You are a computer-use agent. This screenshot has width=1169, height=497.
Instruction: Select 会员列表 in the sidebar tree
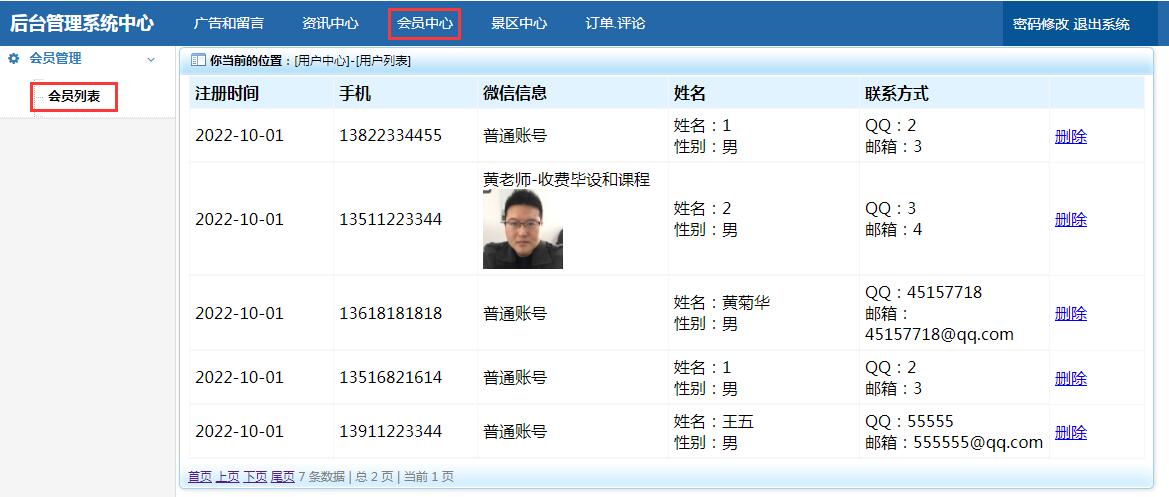[74, 96]
